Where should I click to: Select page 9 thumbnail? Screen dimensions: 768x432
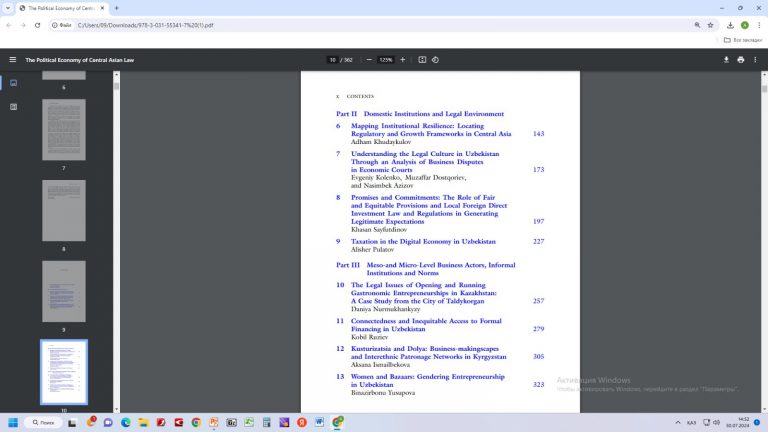[64, 291]
